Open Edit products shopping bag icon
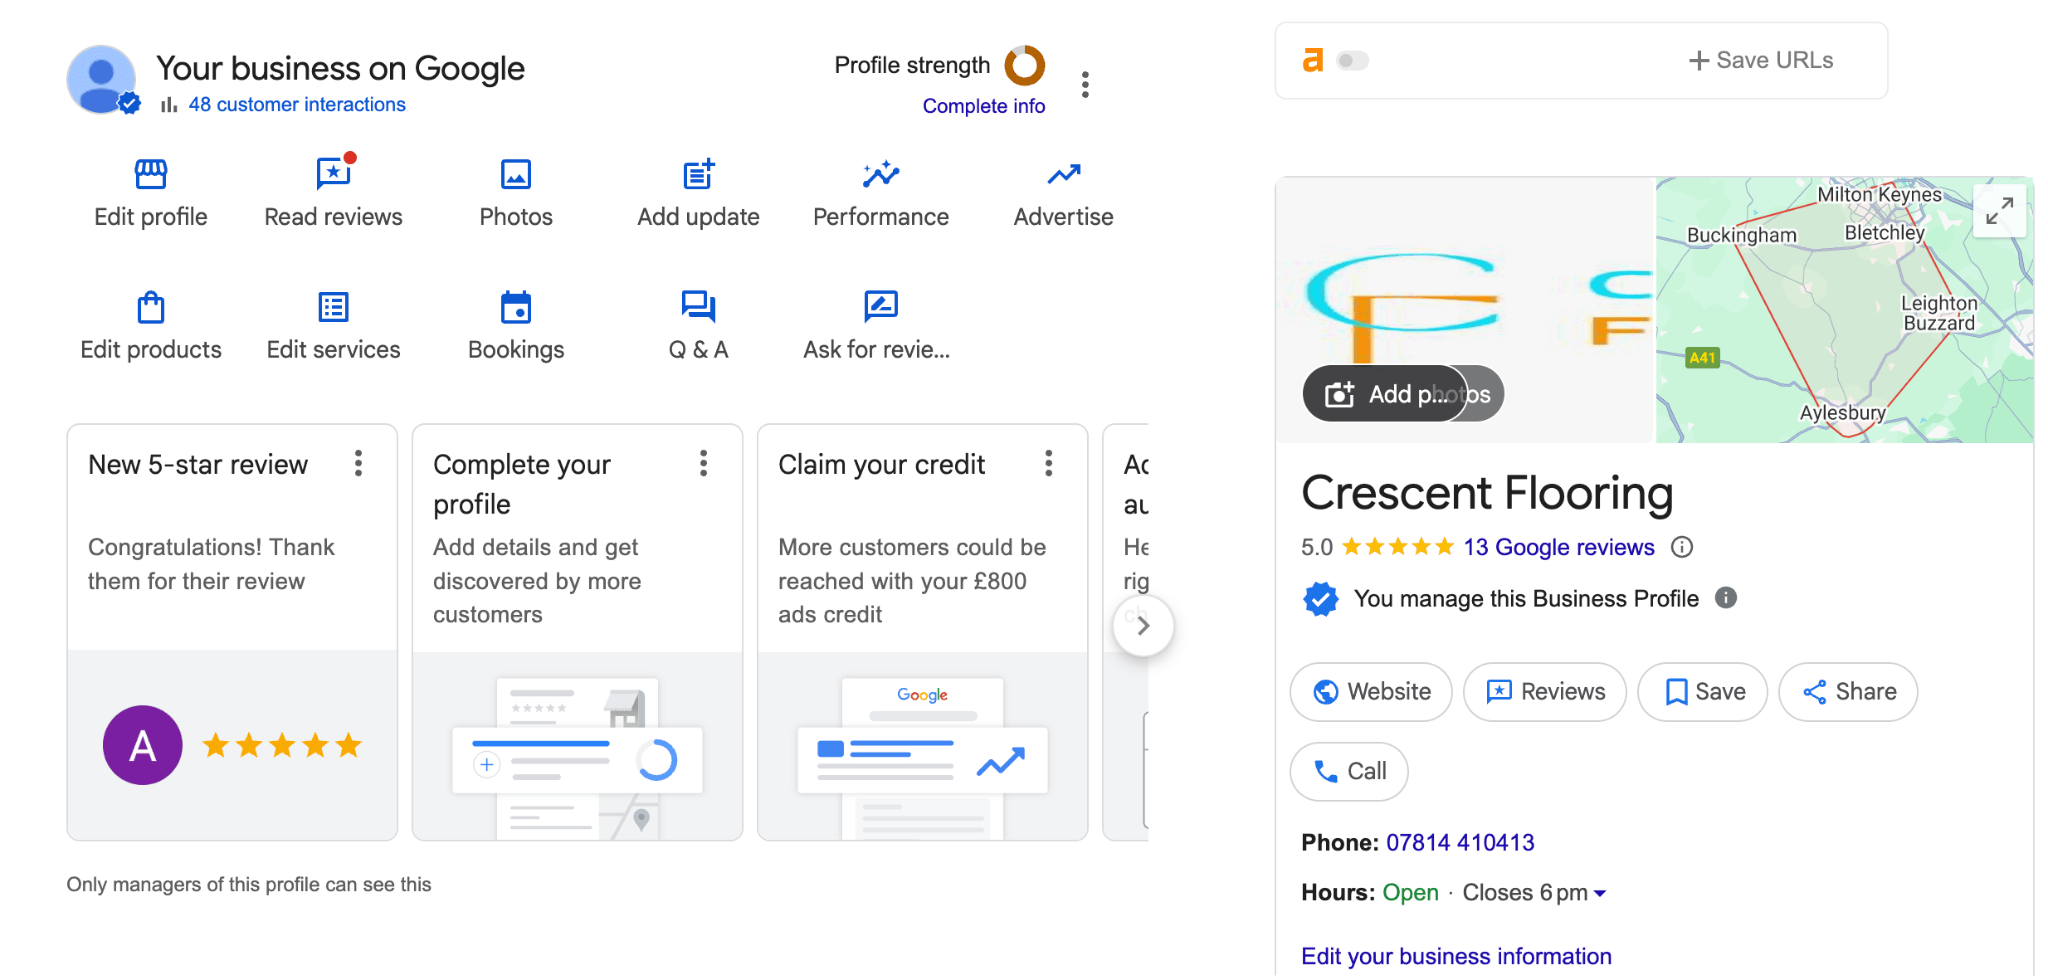 (151, 307)
